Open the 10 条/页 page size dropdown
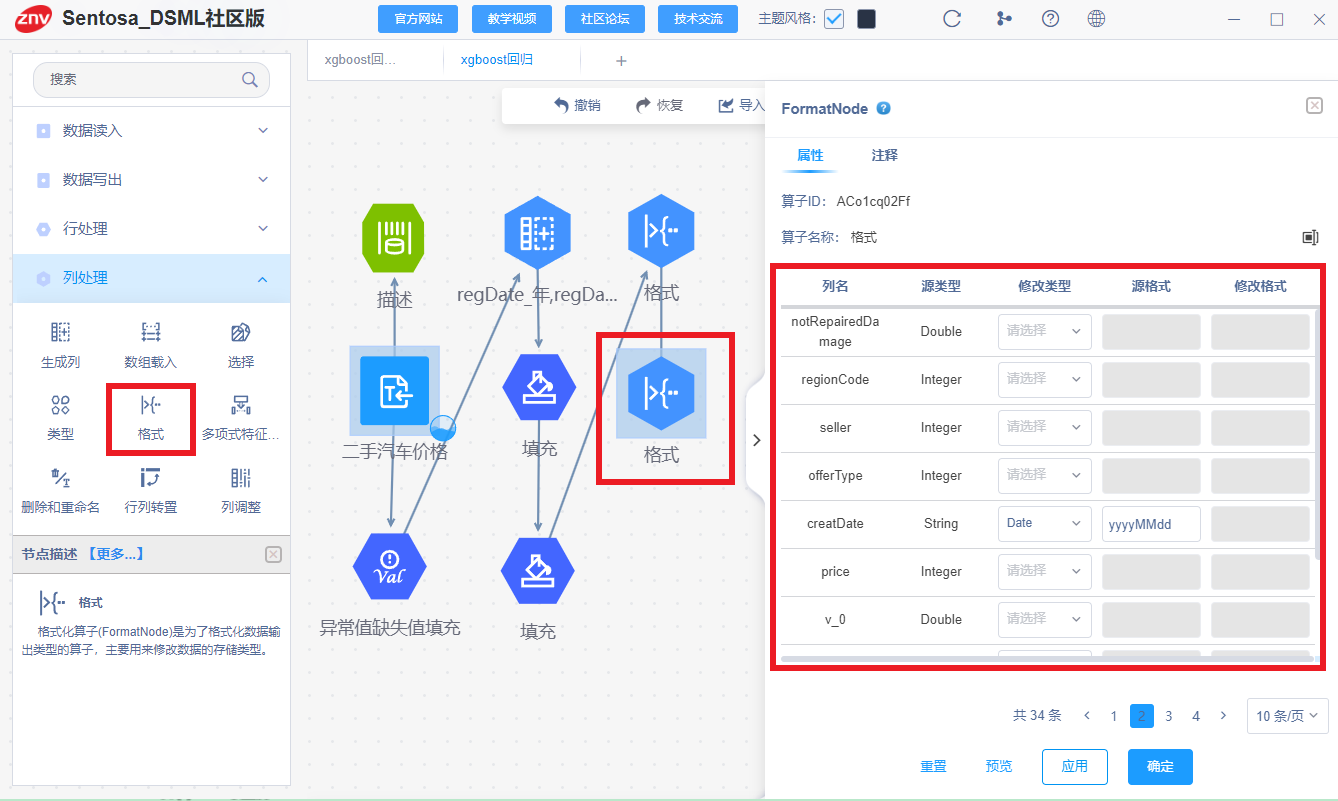Screen dimensions: 1338x801 pos(1287,716)
